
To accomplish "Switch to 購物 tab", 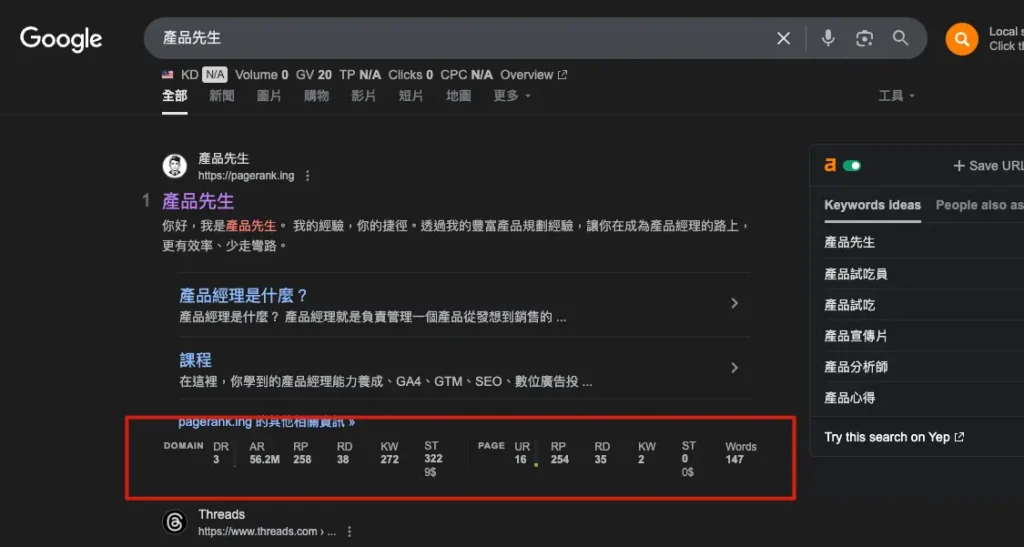I will pos(316,96).
